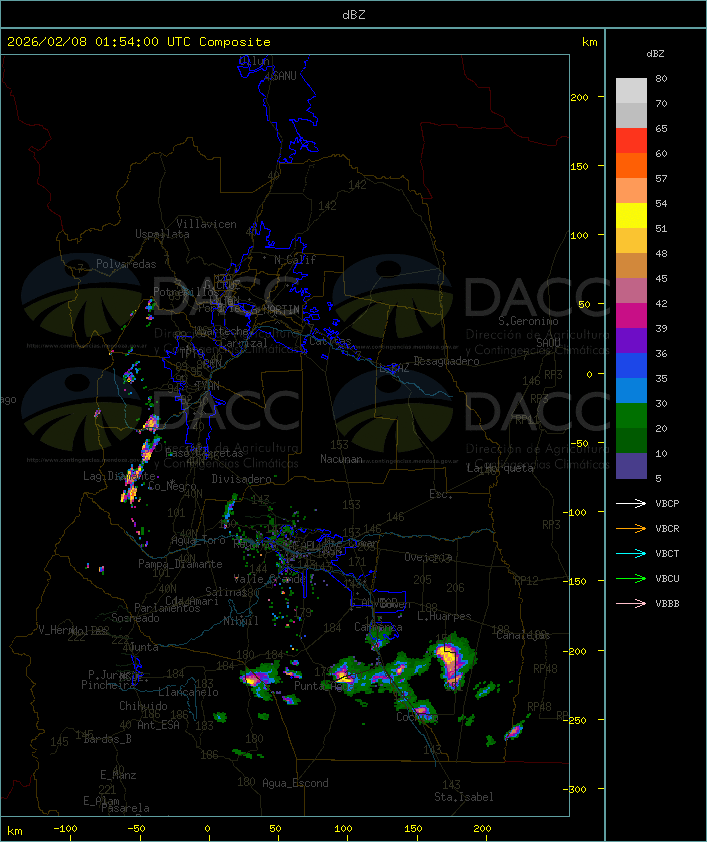Click the dBZ heading above the color scale

coord(655,54)
